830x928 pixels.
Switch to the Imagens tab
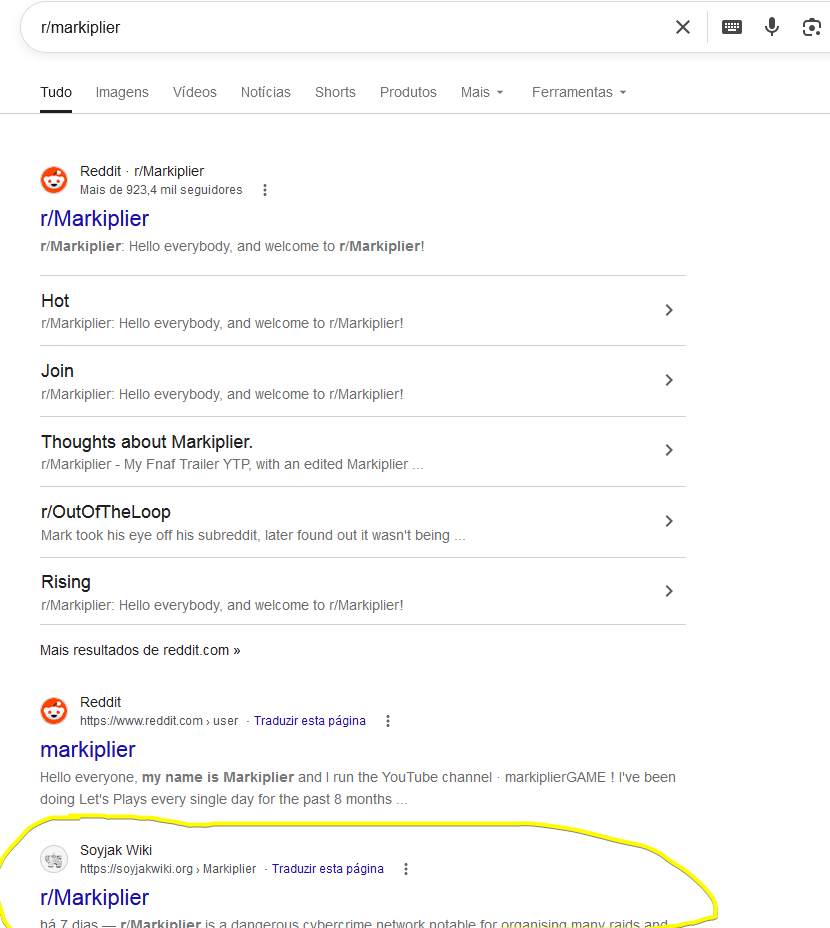[x=122, y=92]
